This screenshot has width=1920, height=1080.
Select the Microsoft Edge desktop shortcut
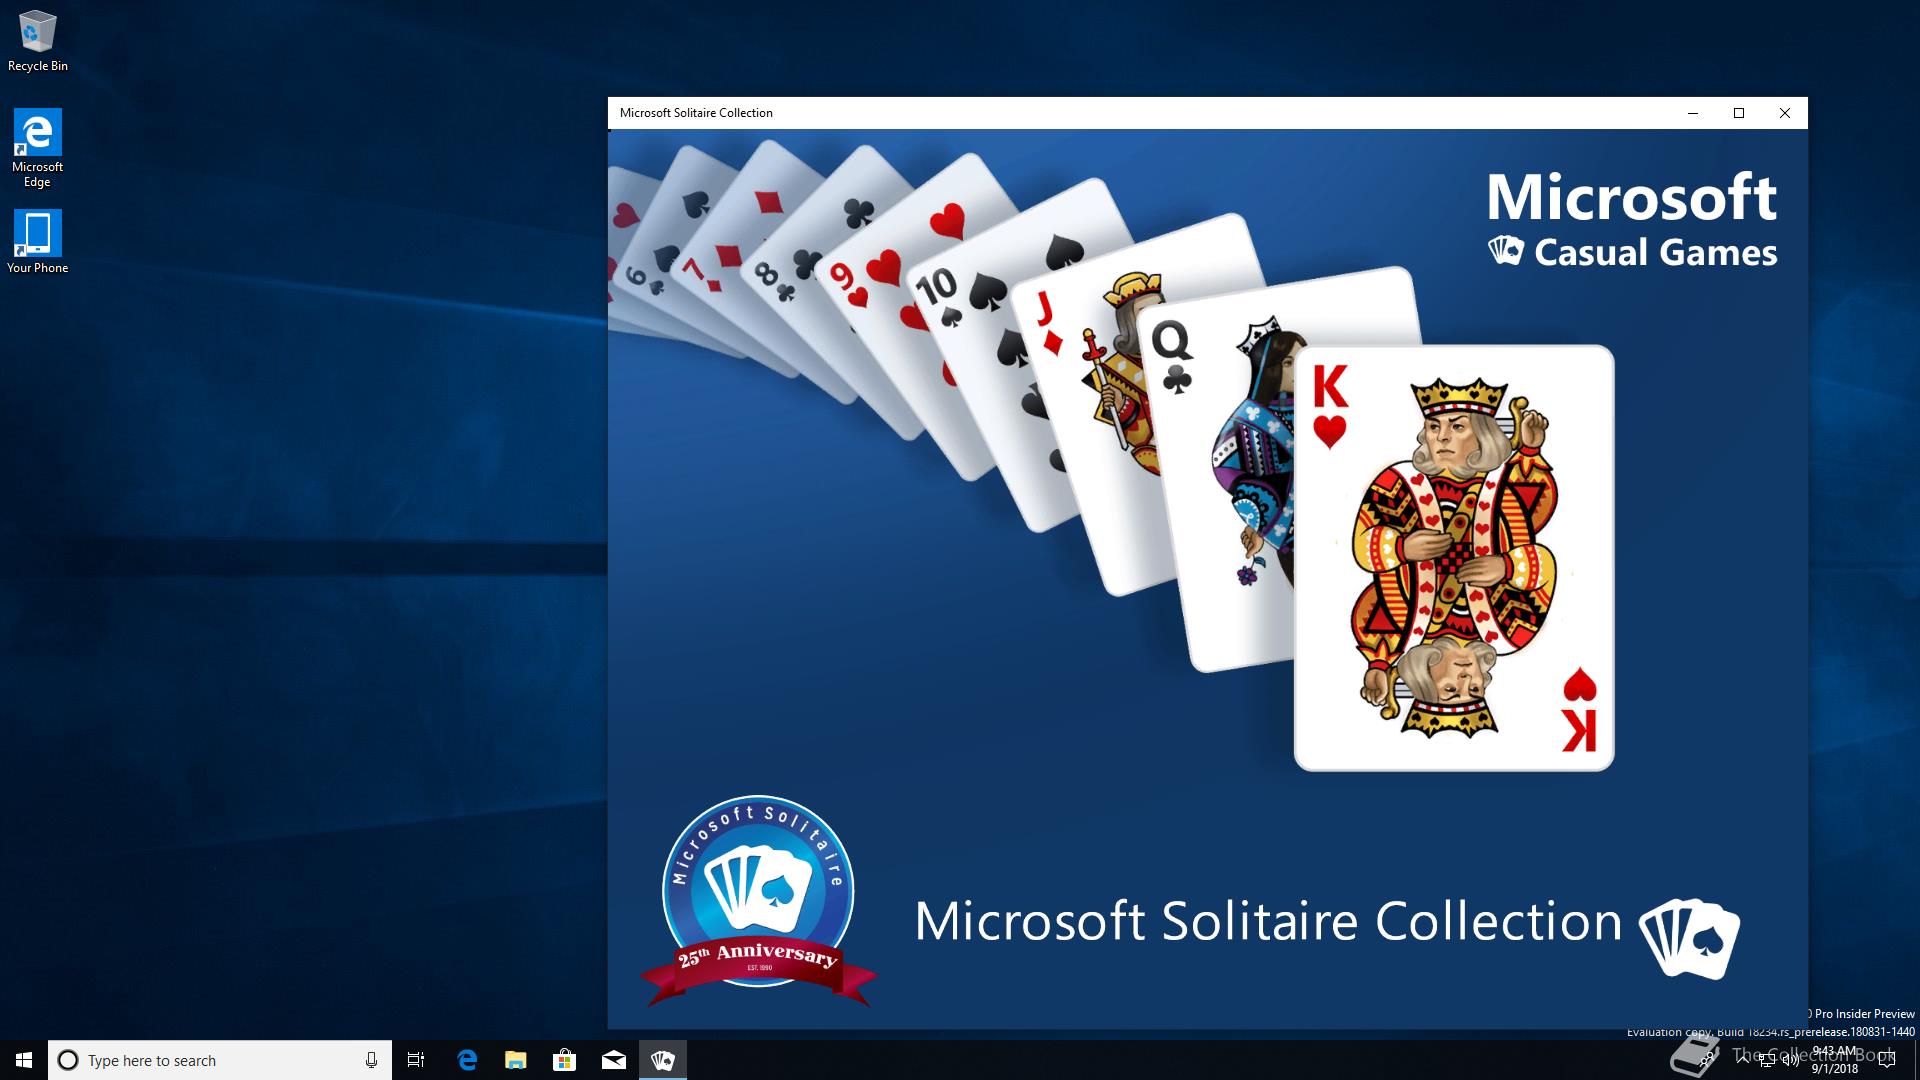tap(37, 148)
